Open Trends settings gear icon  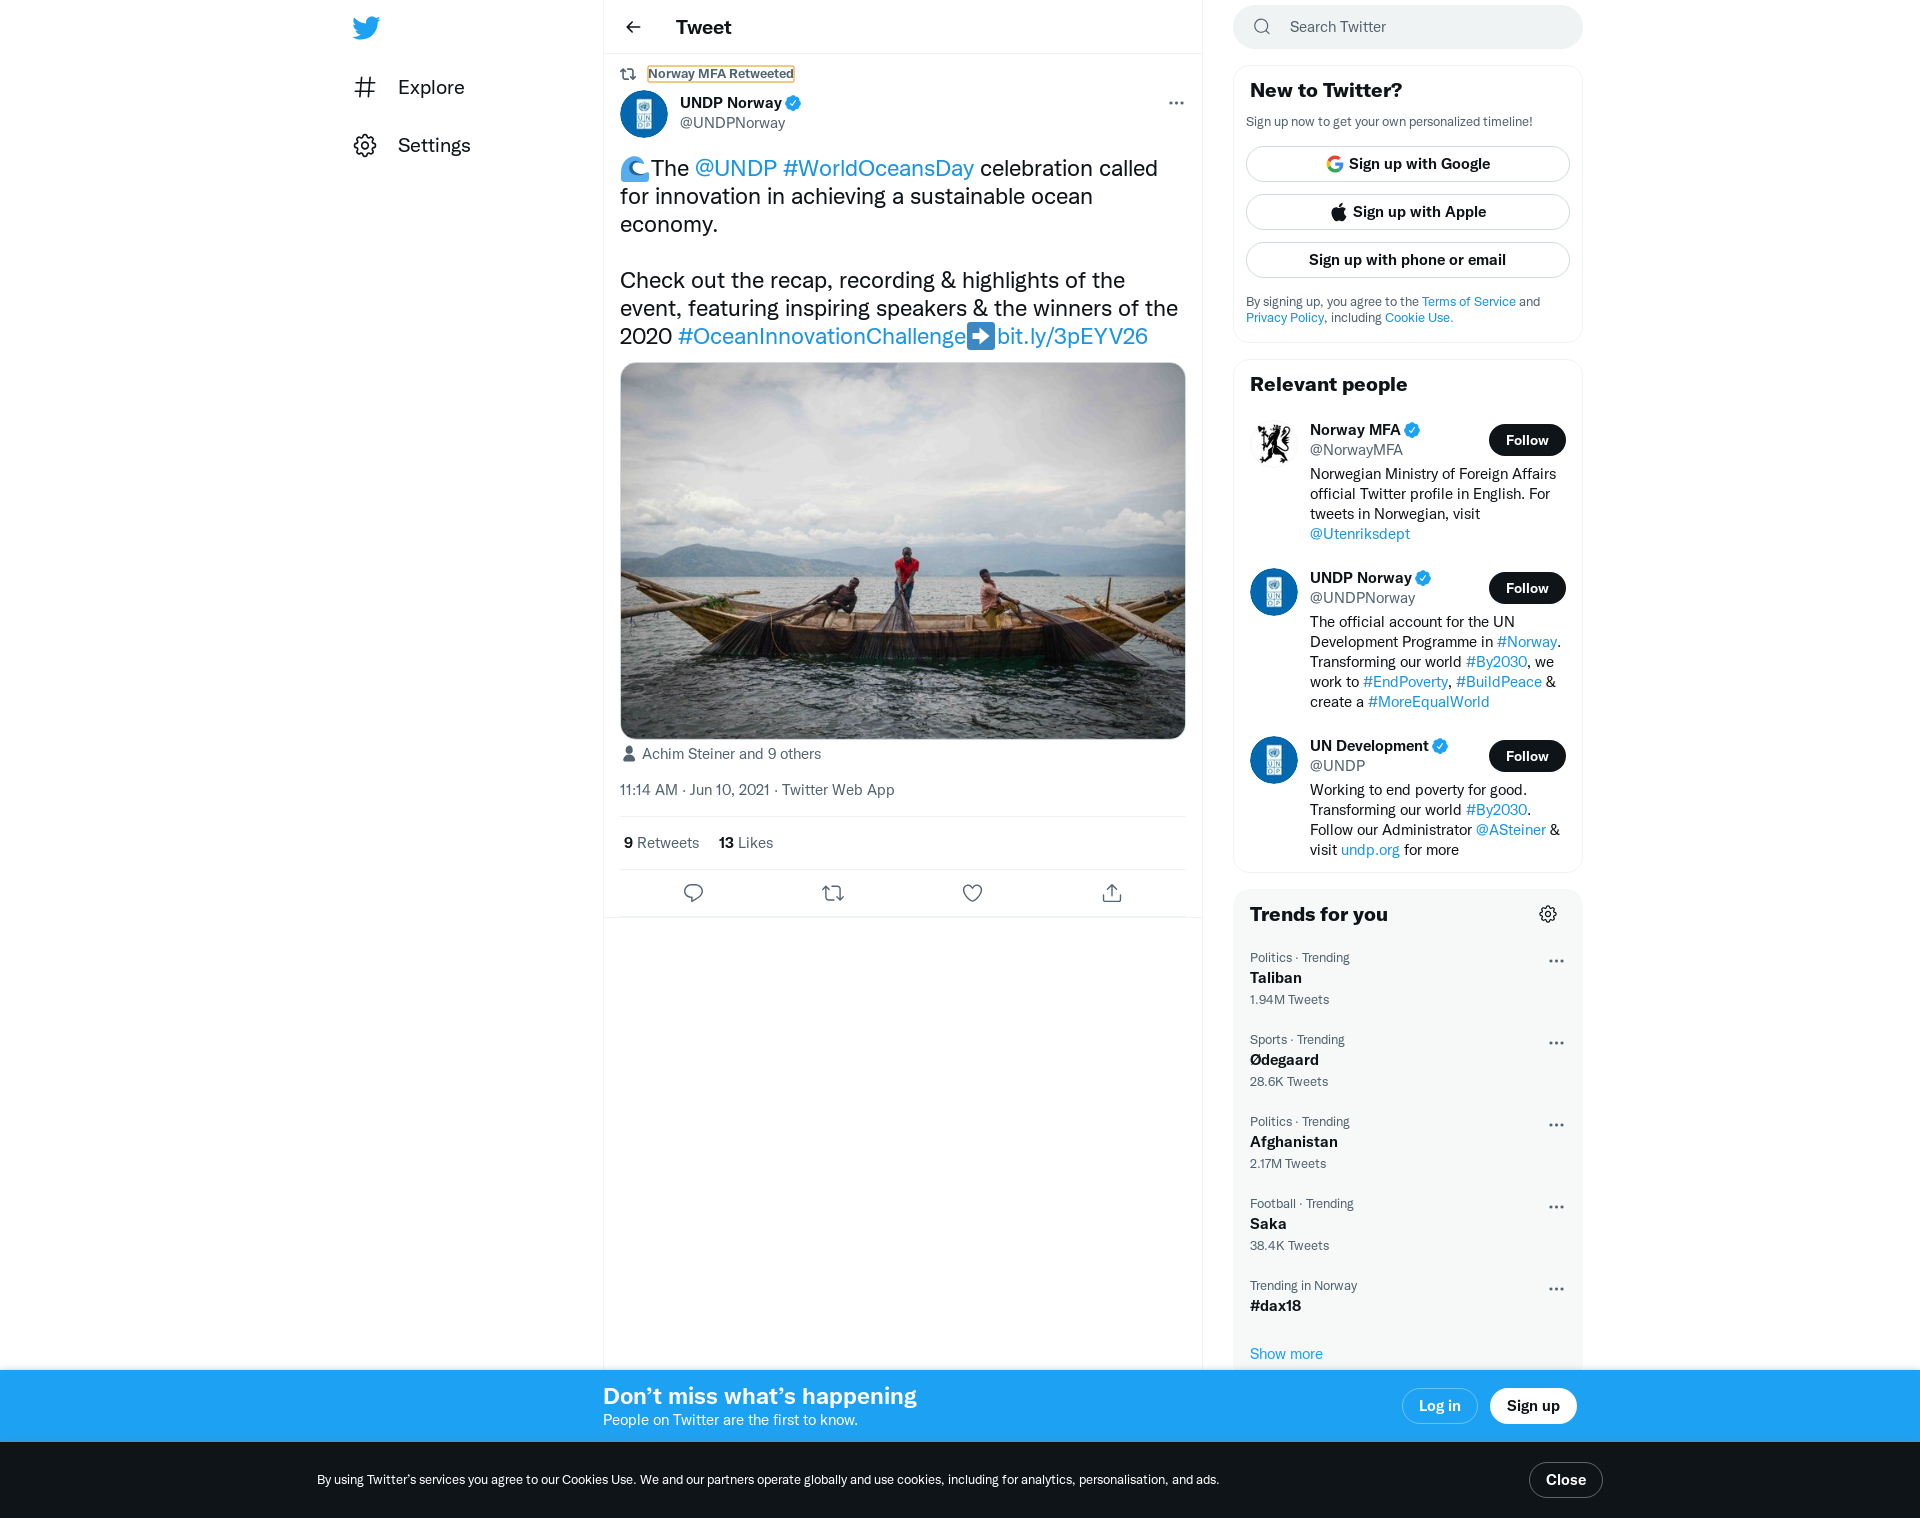click(x=1548, y=914)
